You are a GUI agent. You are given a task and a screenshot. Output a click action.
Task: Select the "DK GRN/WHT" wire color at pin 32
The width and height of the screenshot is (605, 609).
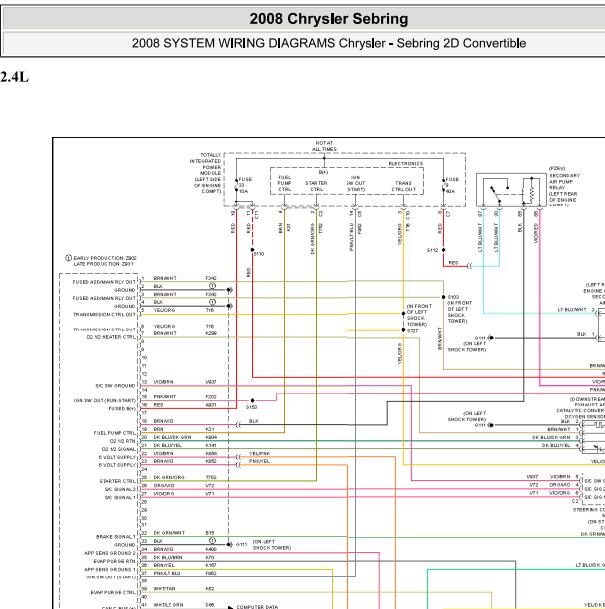(170, 533)
